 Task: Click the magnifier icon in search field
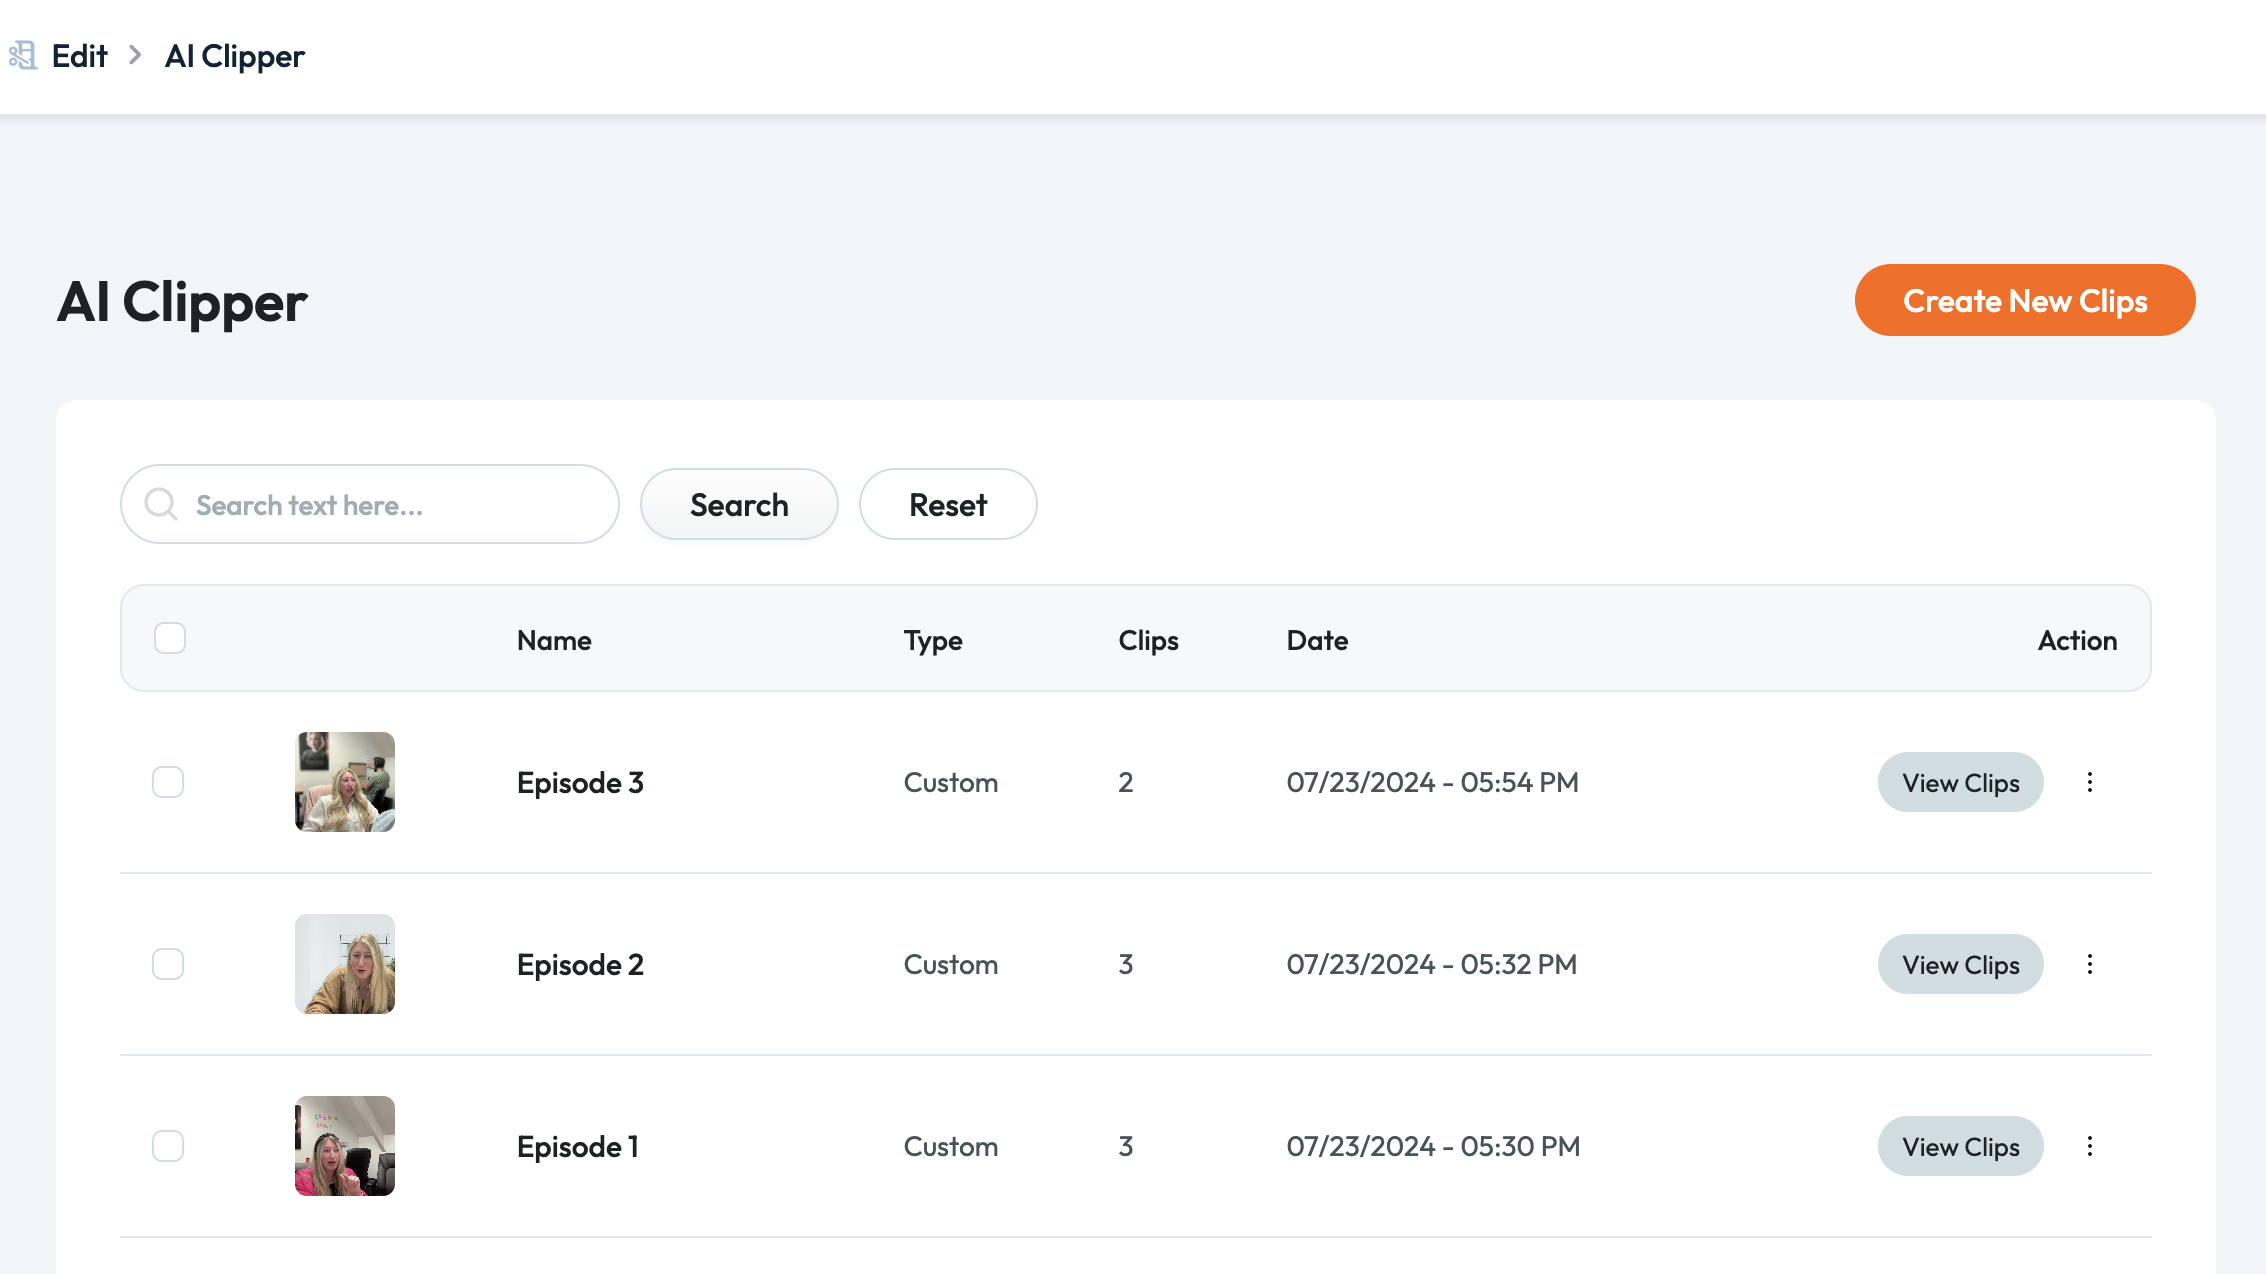click(x=160, y=504)
